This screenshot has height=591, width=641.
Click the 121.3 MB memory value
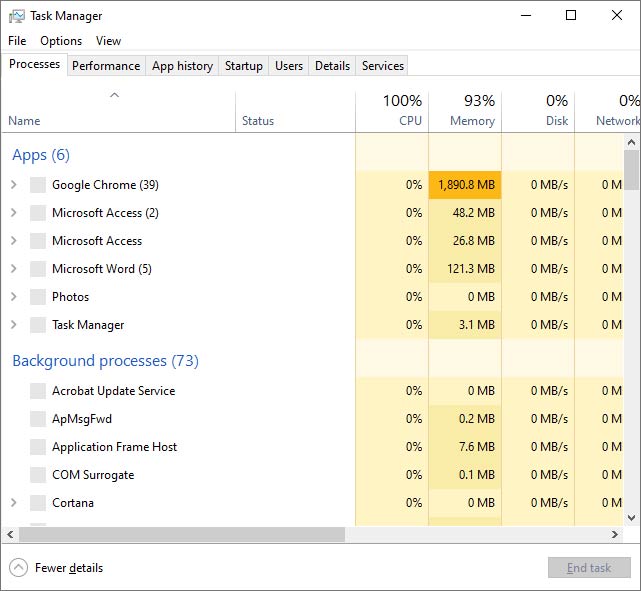point(471,269)
